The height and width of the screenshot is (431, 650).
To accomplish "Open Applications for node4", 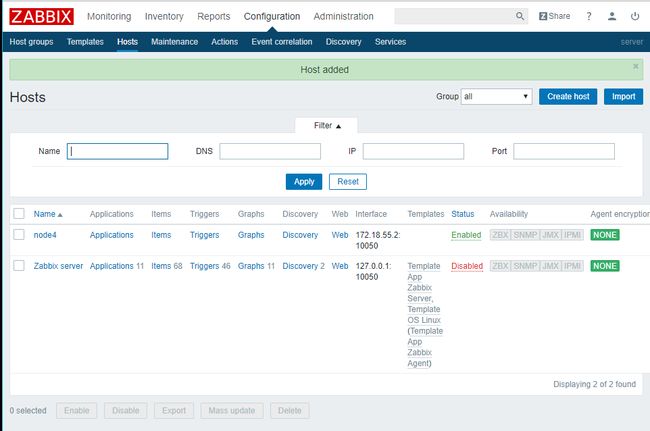I will point(112,235).
